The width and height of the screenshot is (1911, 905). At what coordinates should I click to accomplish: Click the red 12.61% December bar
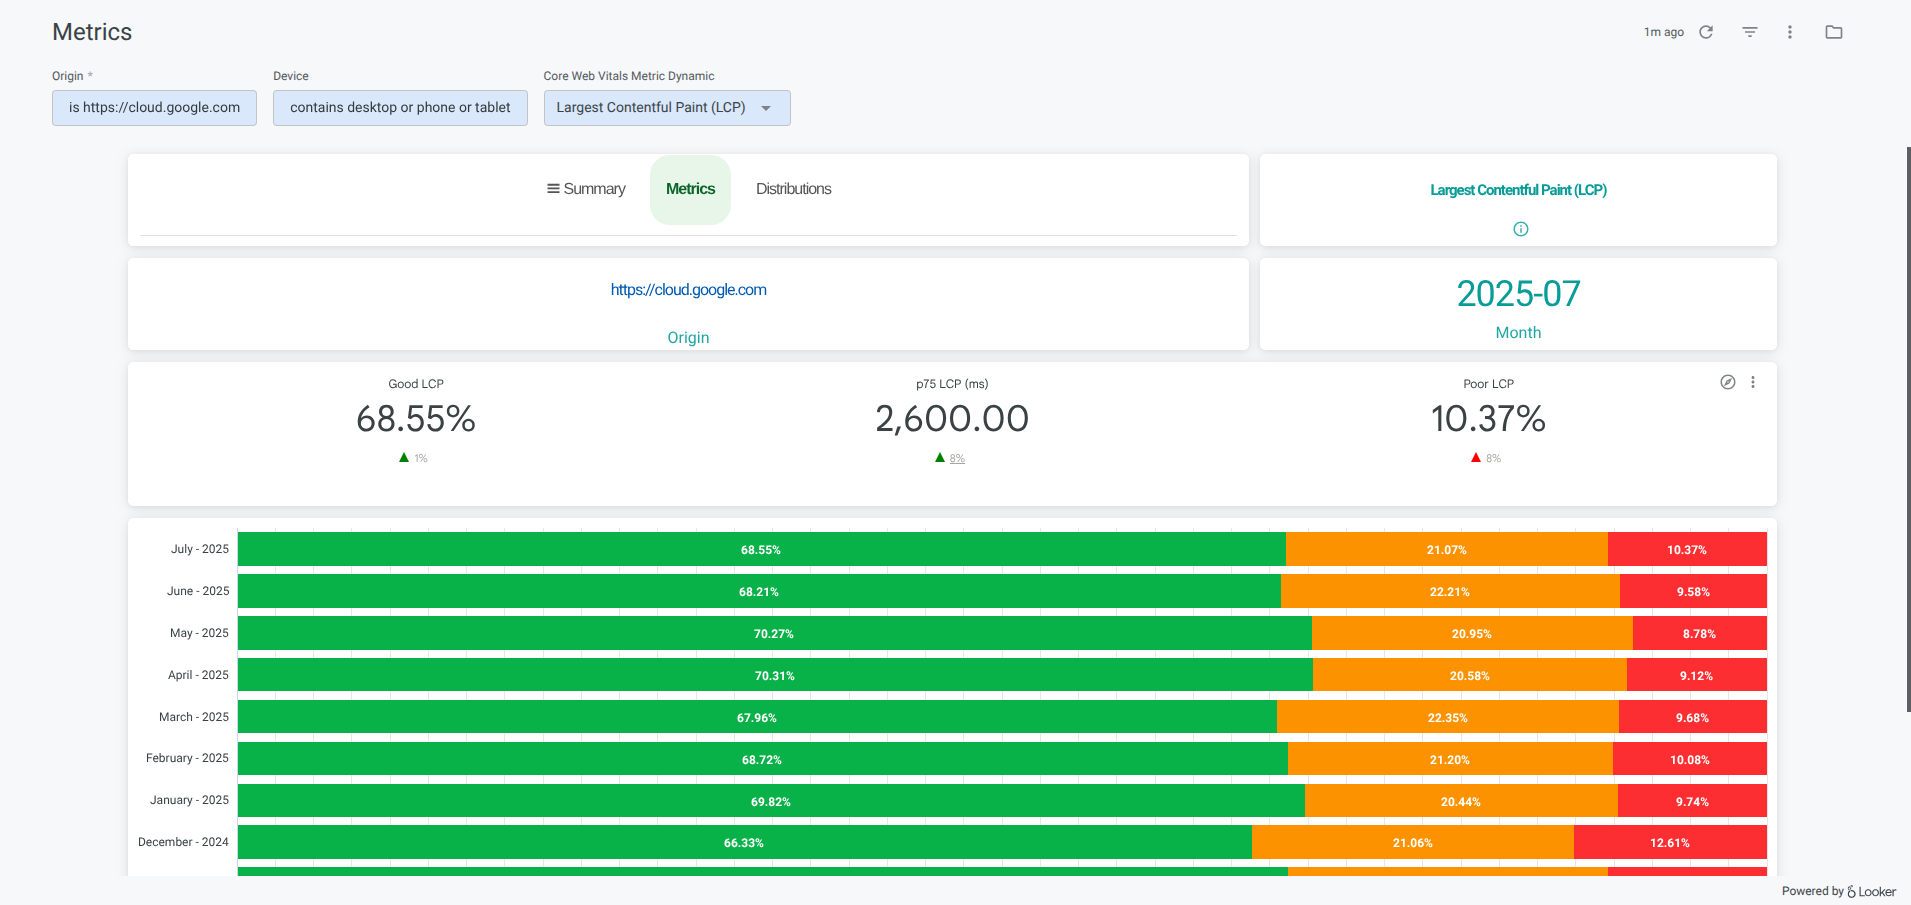click(1670, 842)
